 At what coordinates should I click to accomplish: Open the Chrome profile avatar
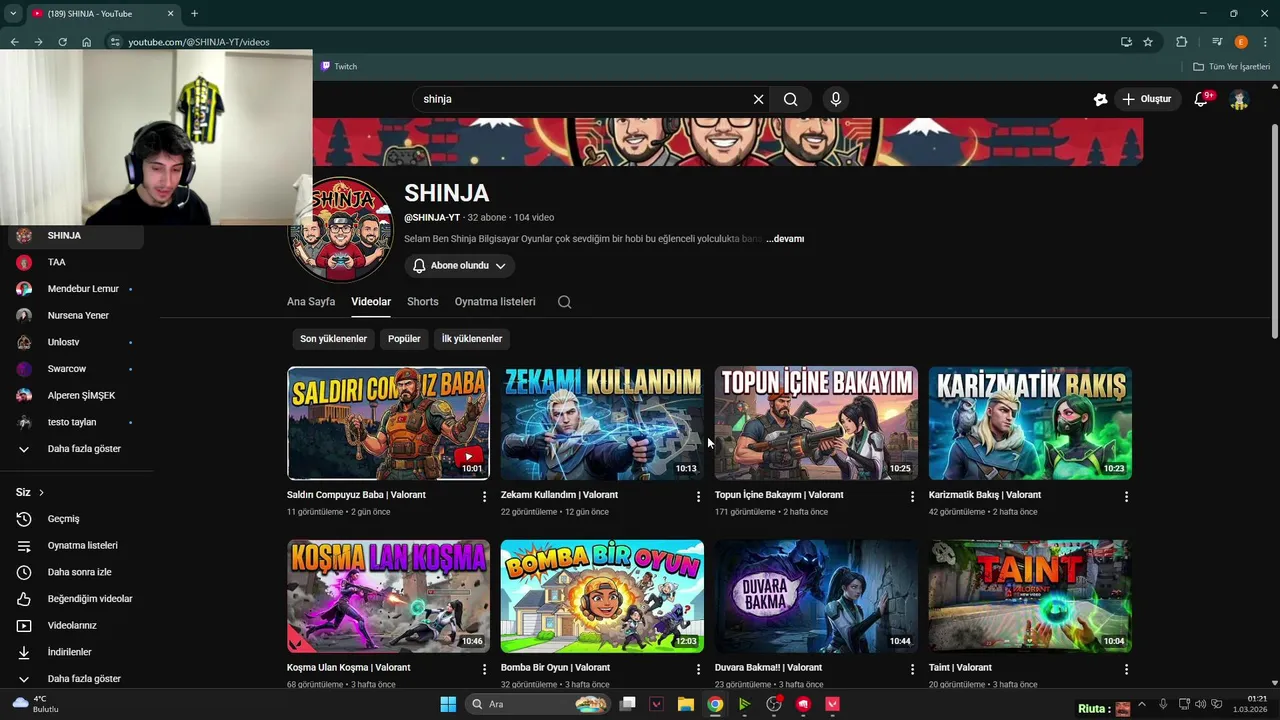(x=1241, y=42)
